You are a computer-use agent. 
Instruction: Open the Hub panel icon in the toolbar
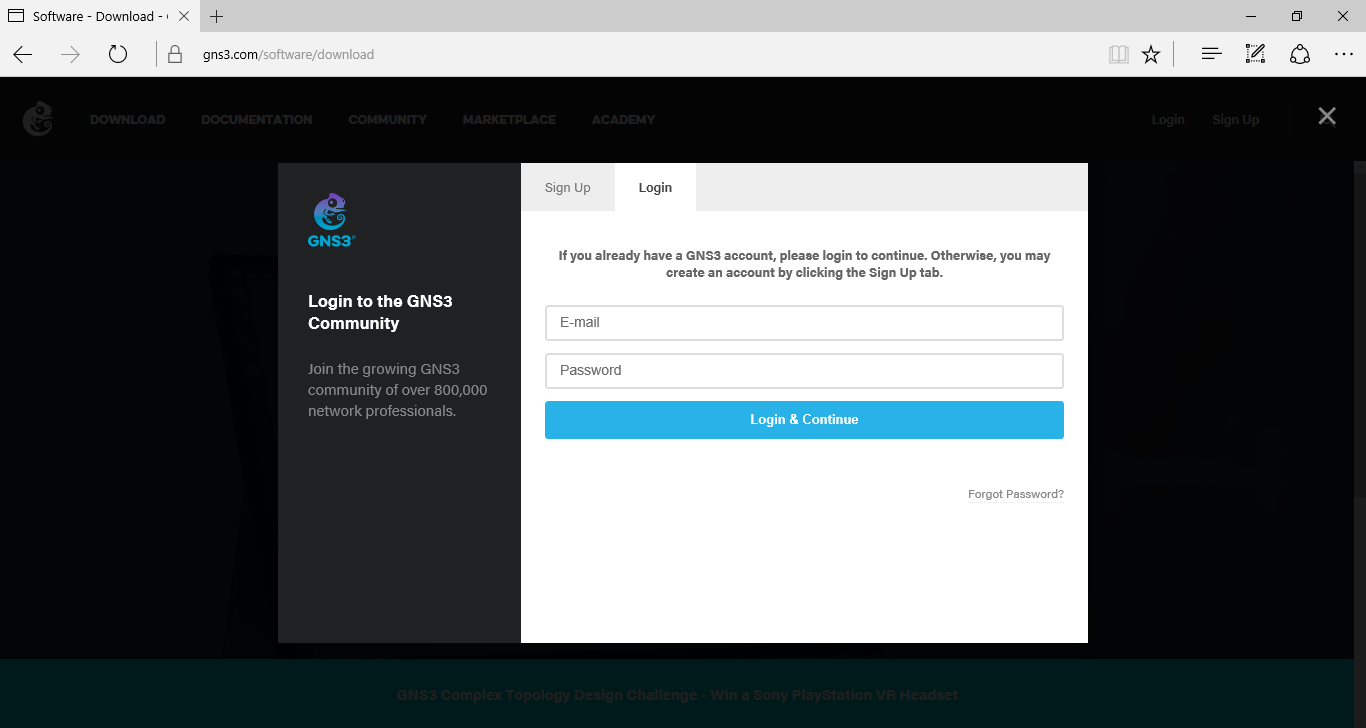1211,54
